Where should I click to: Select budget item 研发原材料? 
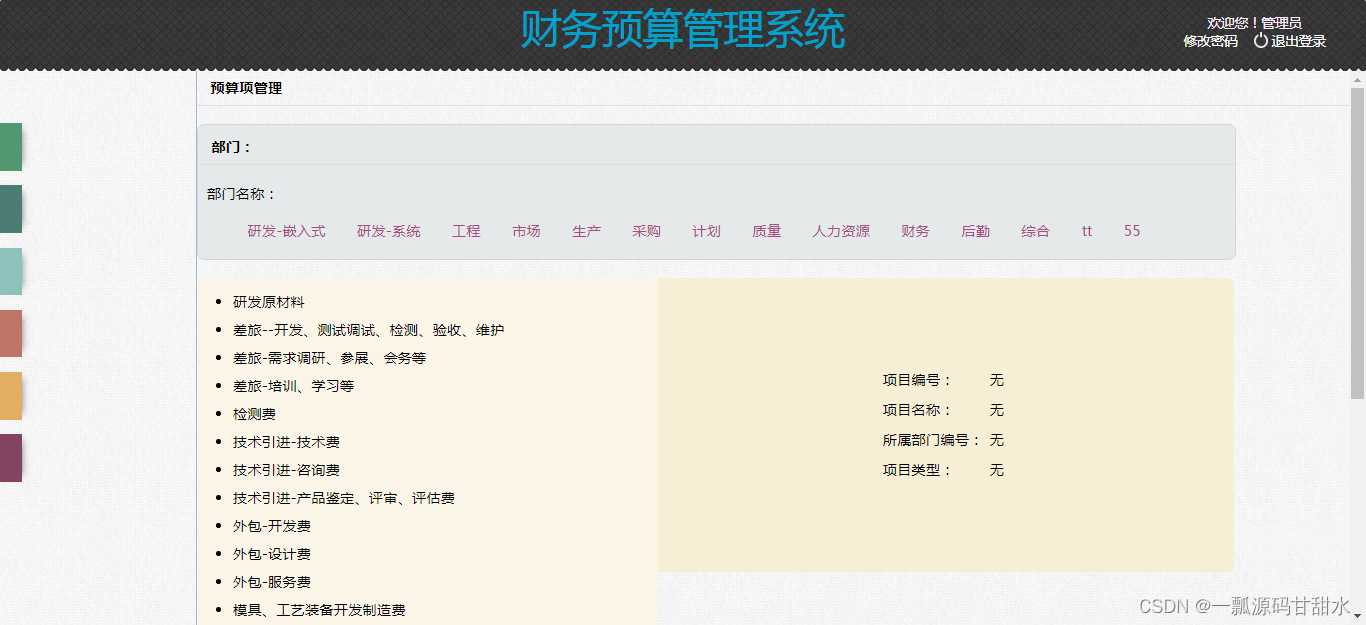(269, 302)
